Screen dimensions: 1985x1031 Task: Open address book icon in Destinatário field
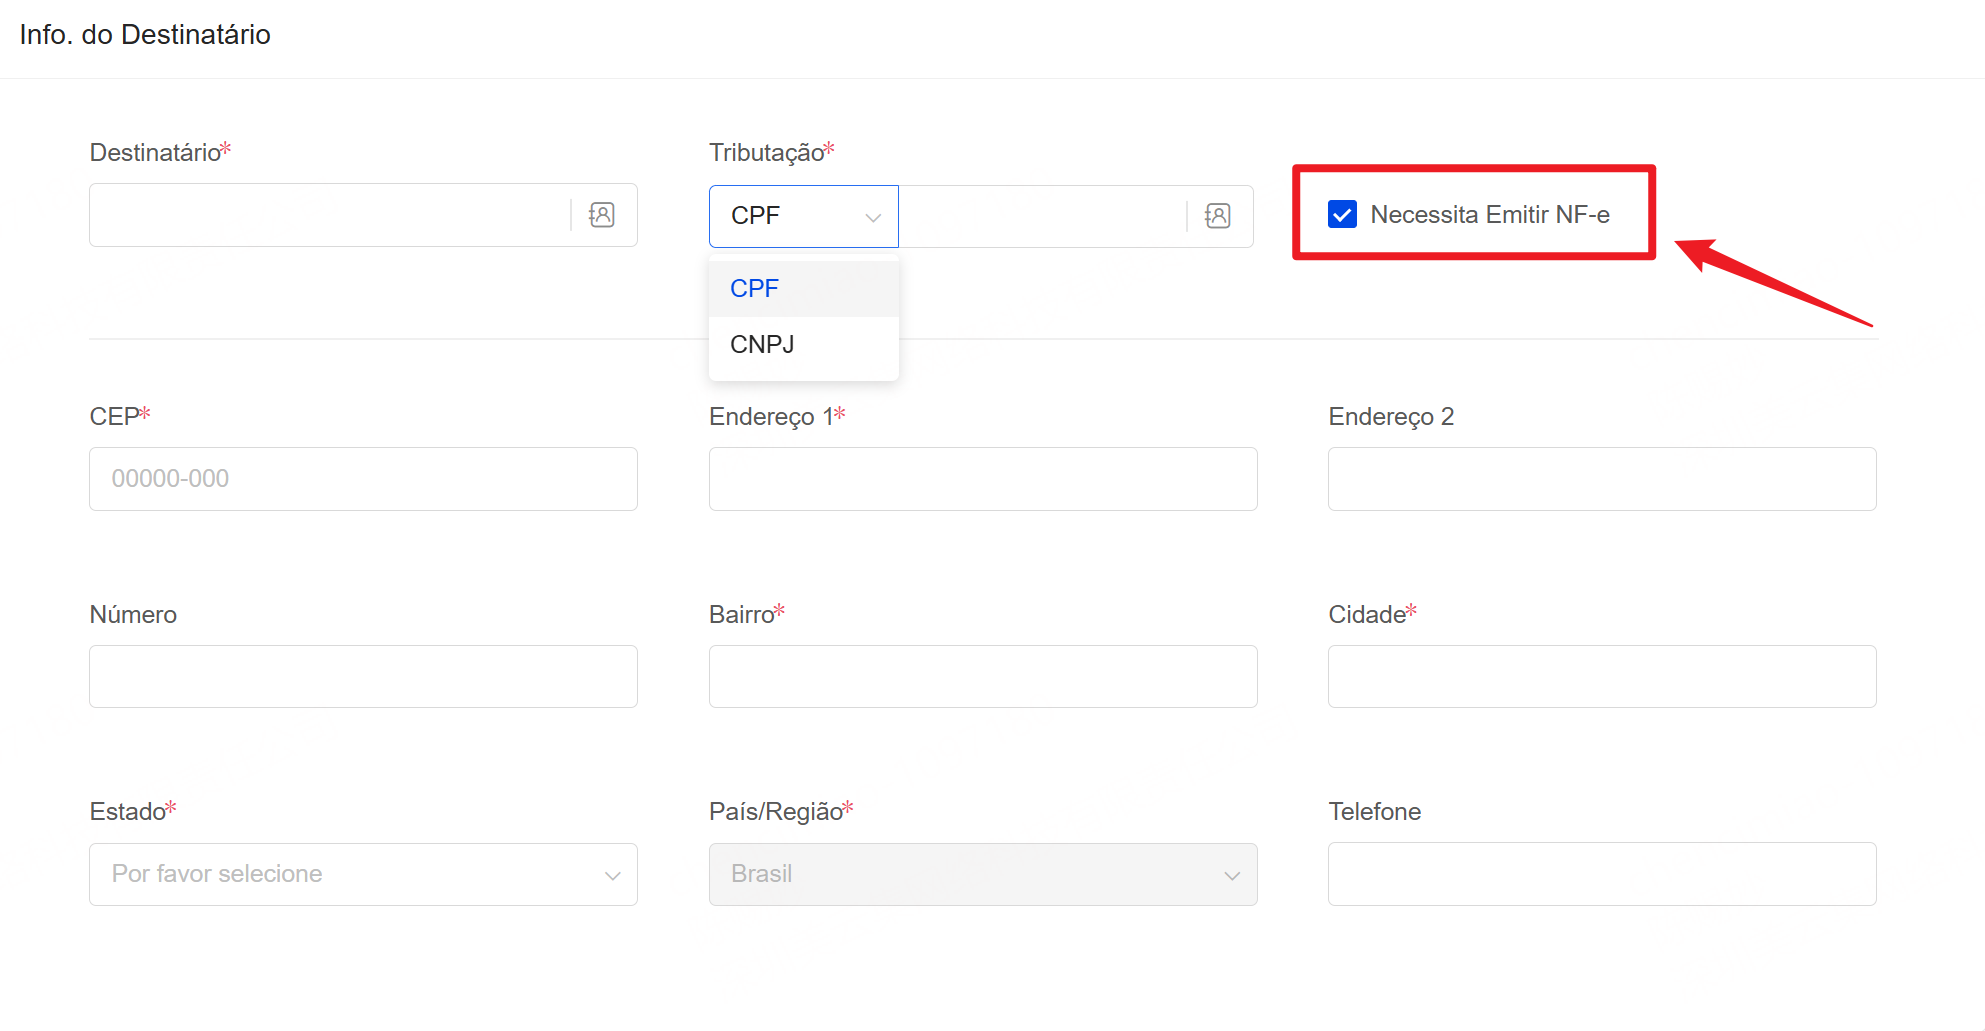click(x=601, y=215)
